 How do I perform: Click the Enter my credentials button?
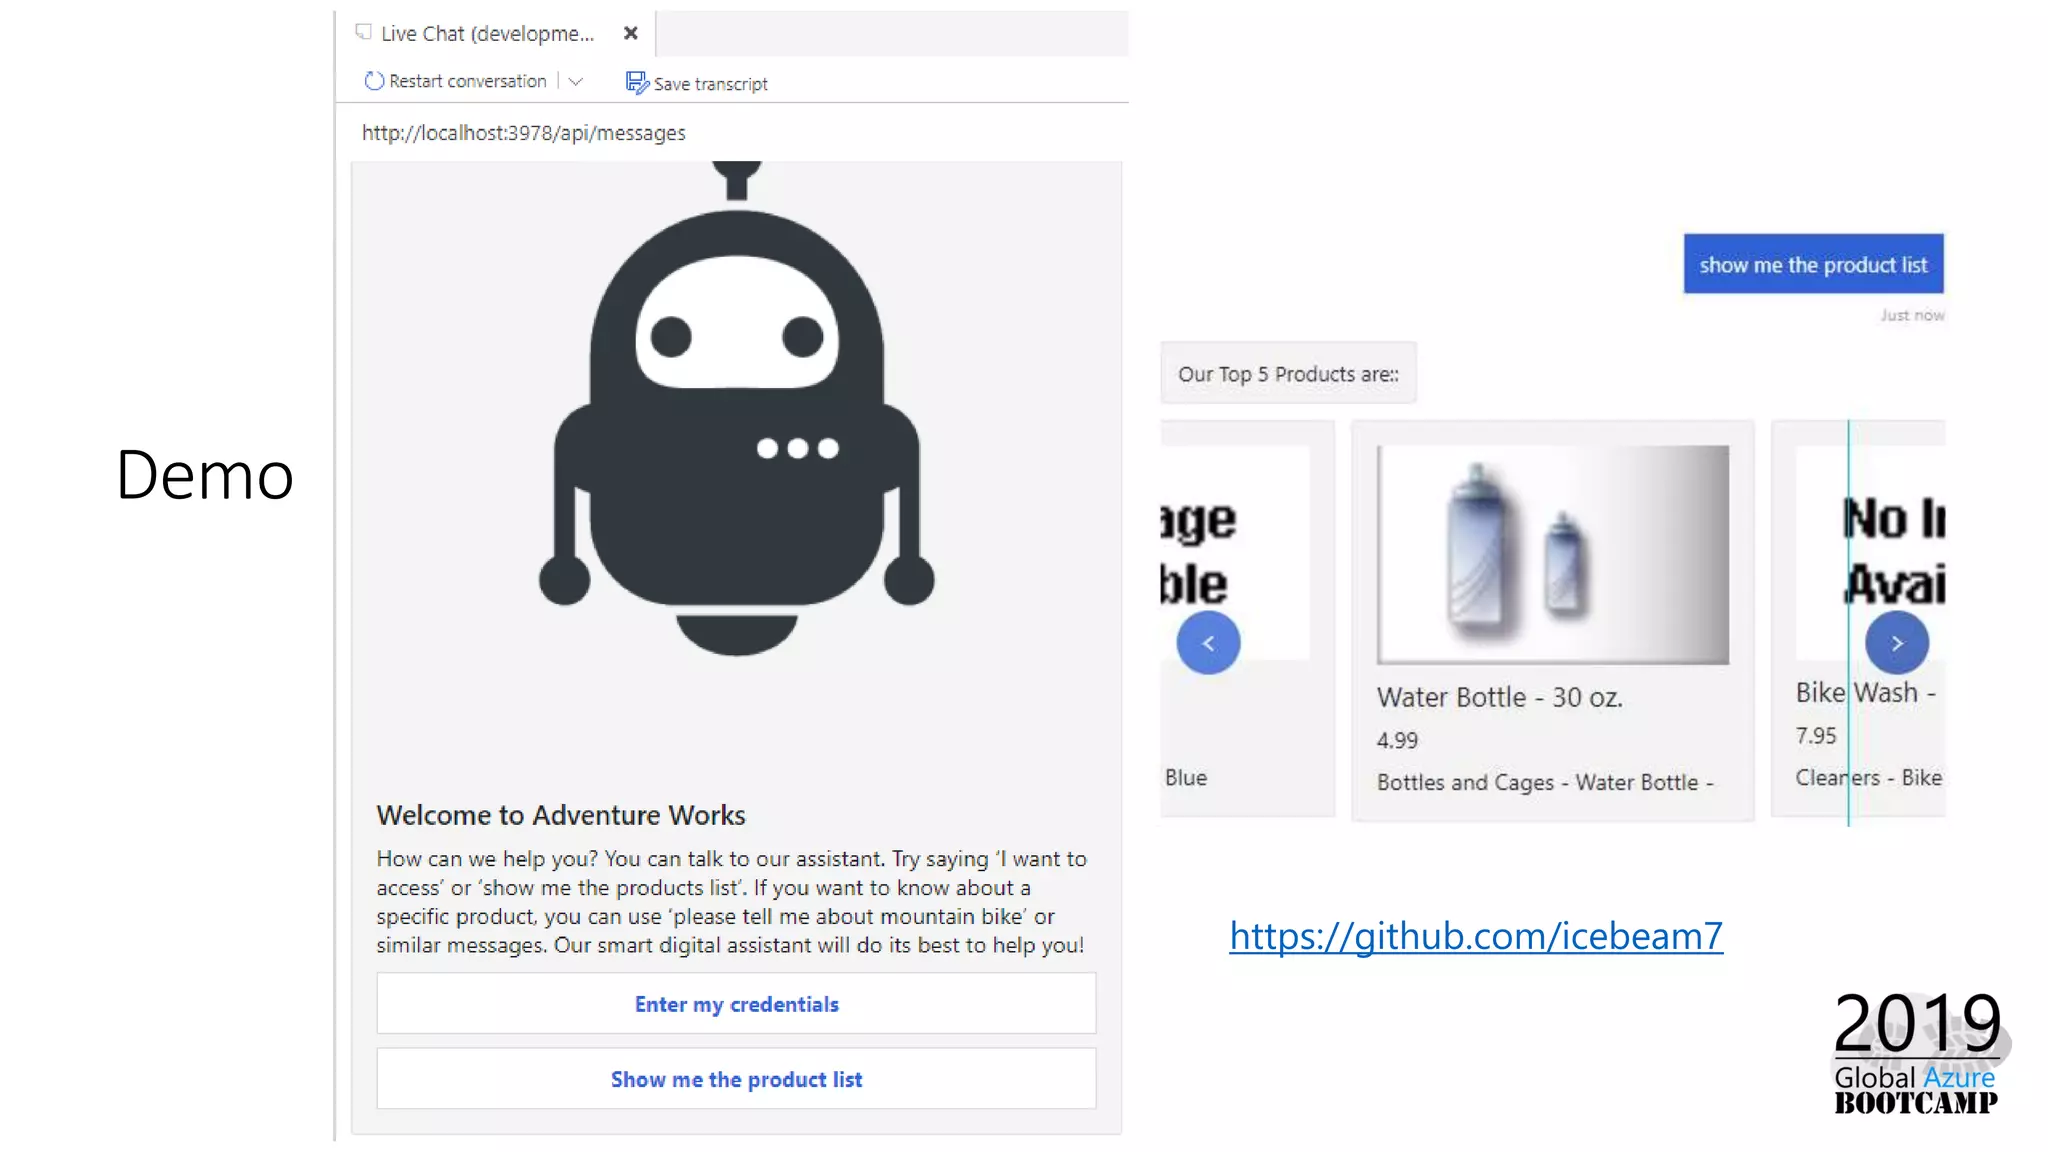[736, 1003]
